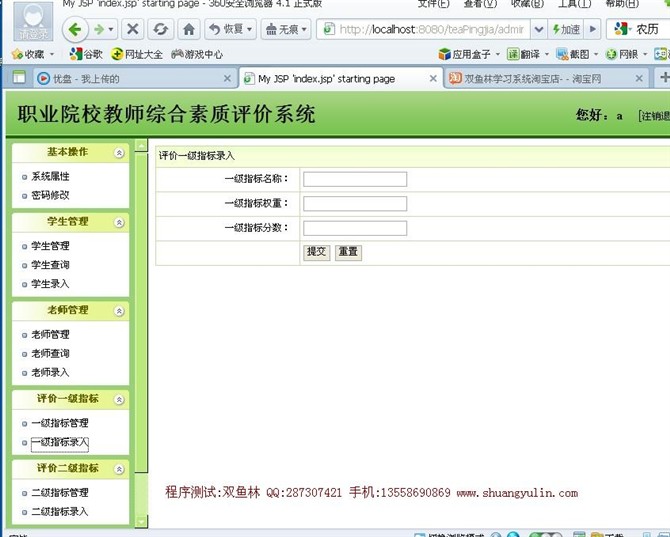Open the 无痕 private mode button
This screenshot has width=670, height=537.
coord(286,29)
